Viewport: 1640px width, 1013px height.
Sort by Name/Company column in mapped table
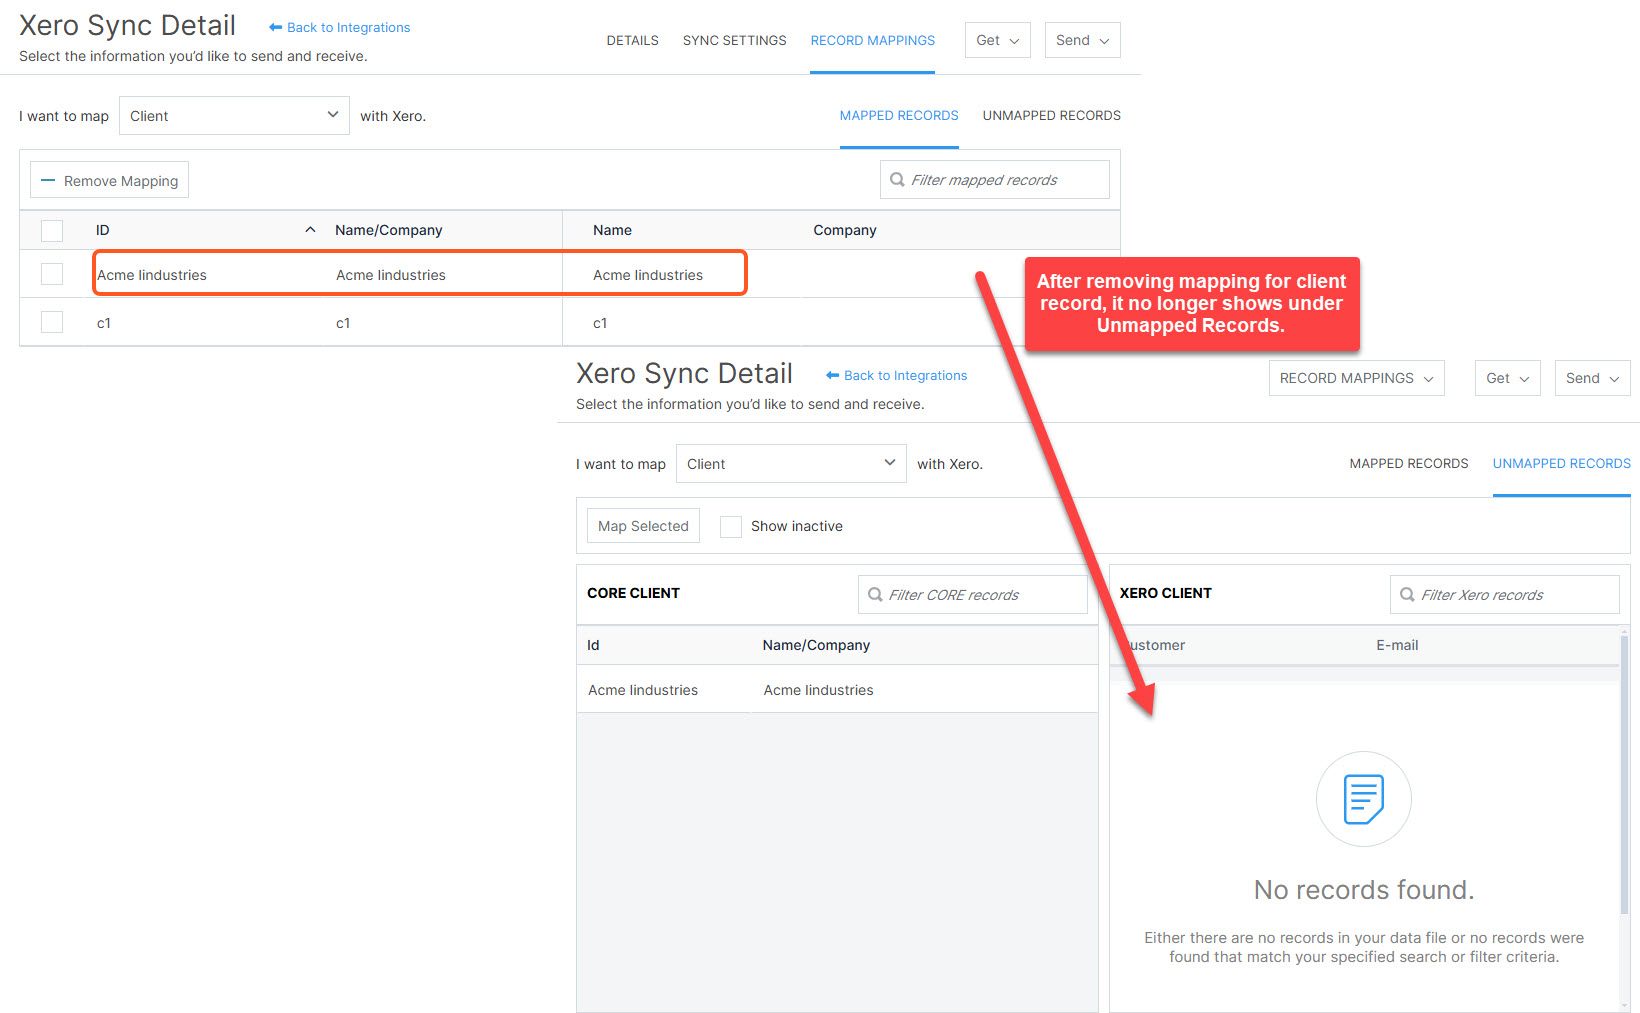click(x=389, y=230)
